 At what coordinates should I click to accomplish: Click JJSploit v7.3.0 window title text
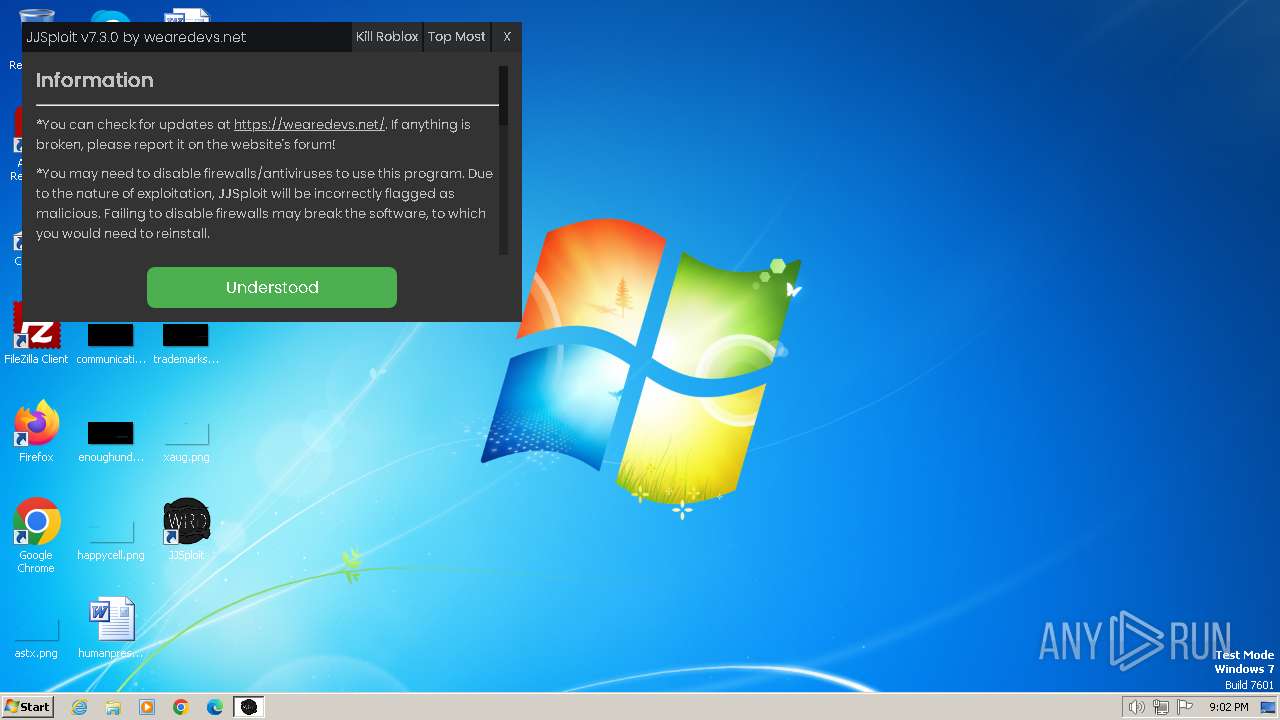136,37
